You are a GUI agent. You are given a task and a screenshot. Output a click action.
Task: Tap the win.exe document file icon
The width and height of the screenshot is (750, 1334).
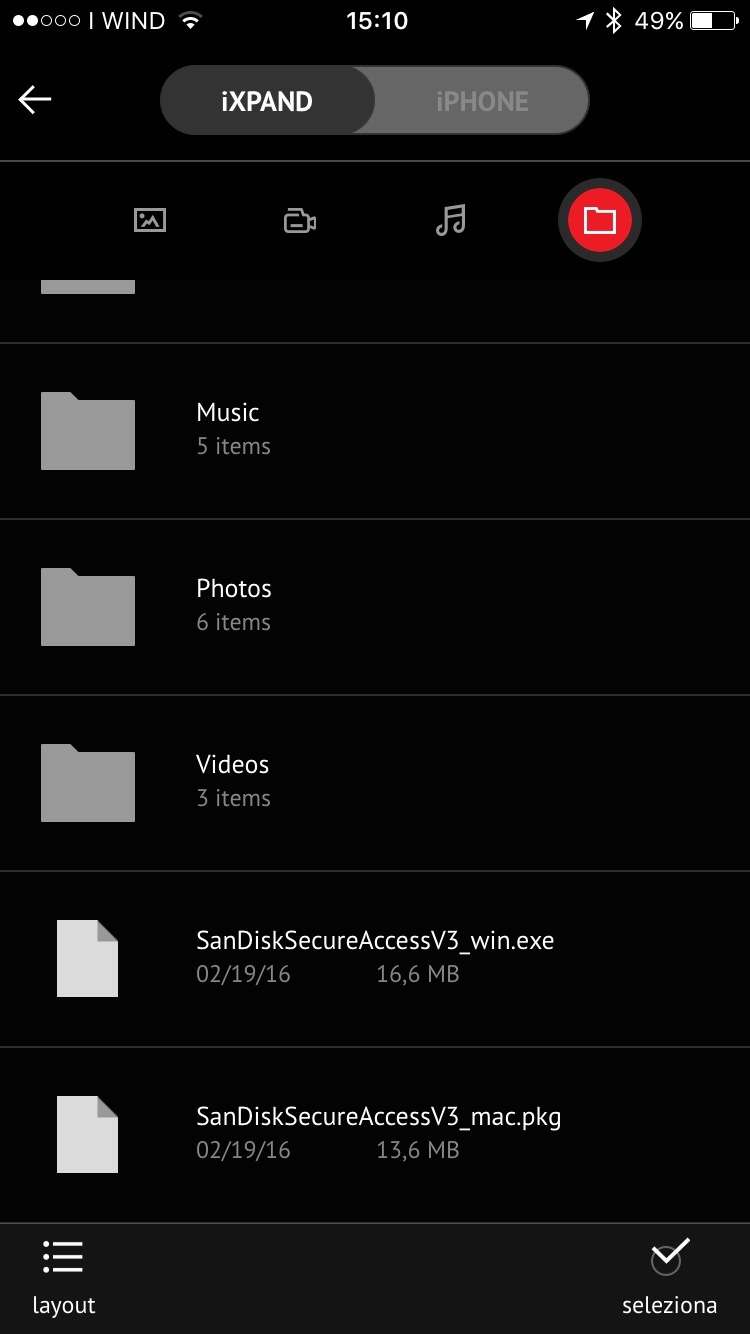point(88,958)
